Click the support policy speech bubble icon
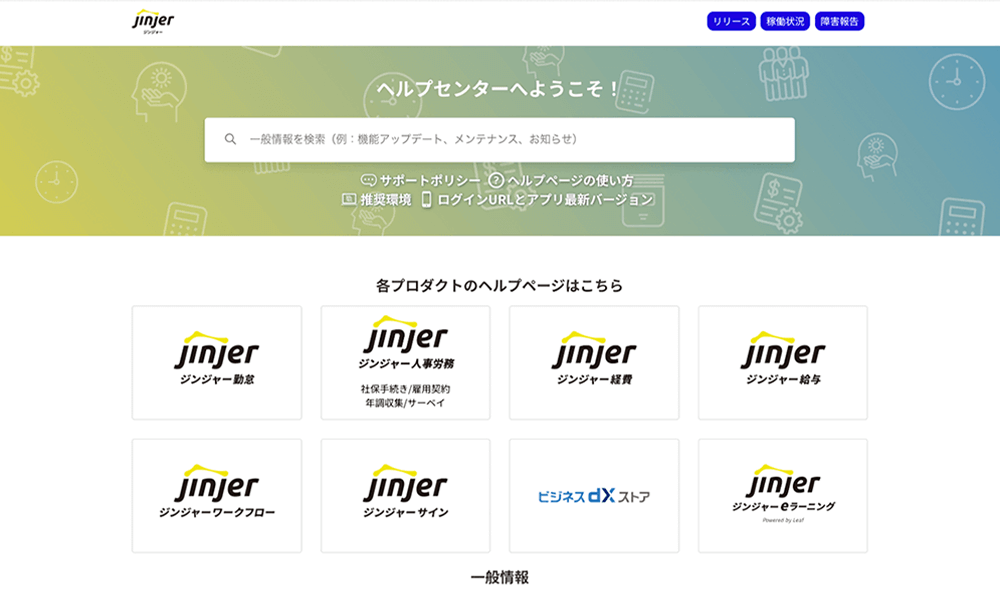The image size is (1000, 590). [x=368, y=181]
